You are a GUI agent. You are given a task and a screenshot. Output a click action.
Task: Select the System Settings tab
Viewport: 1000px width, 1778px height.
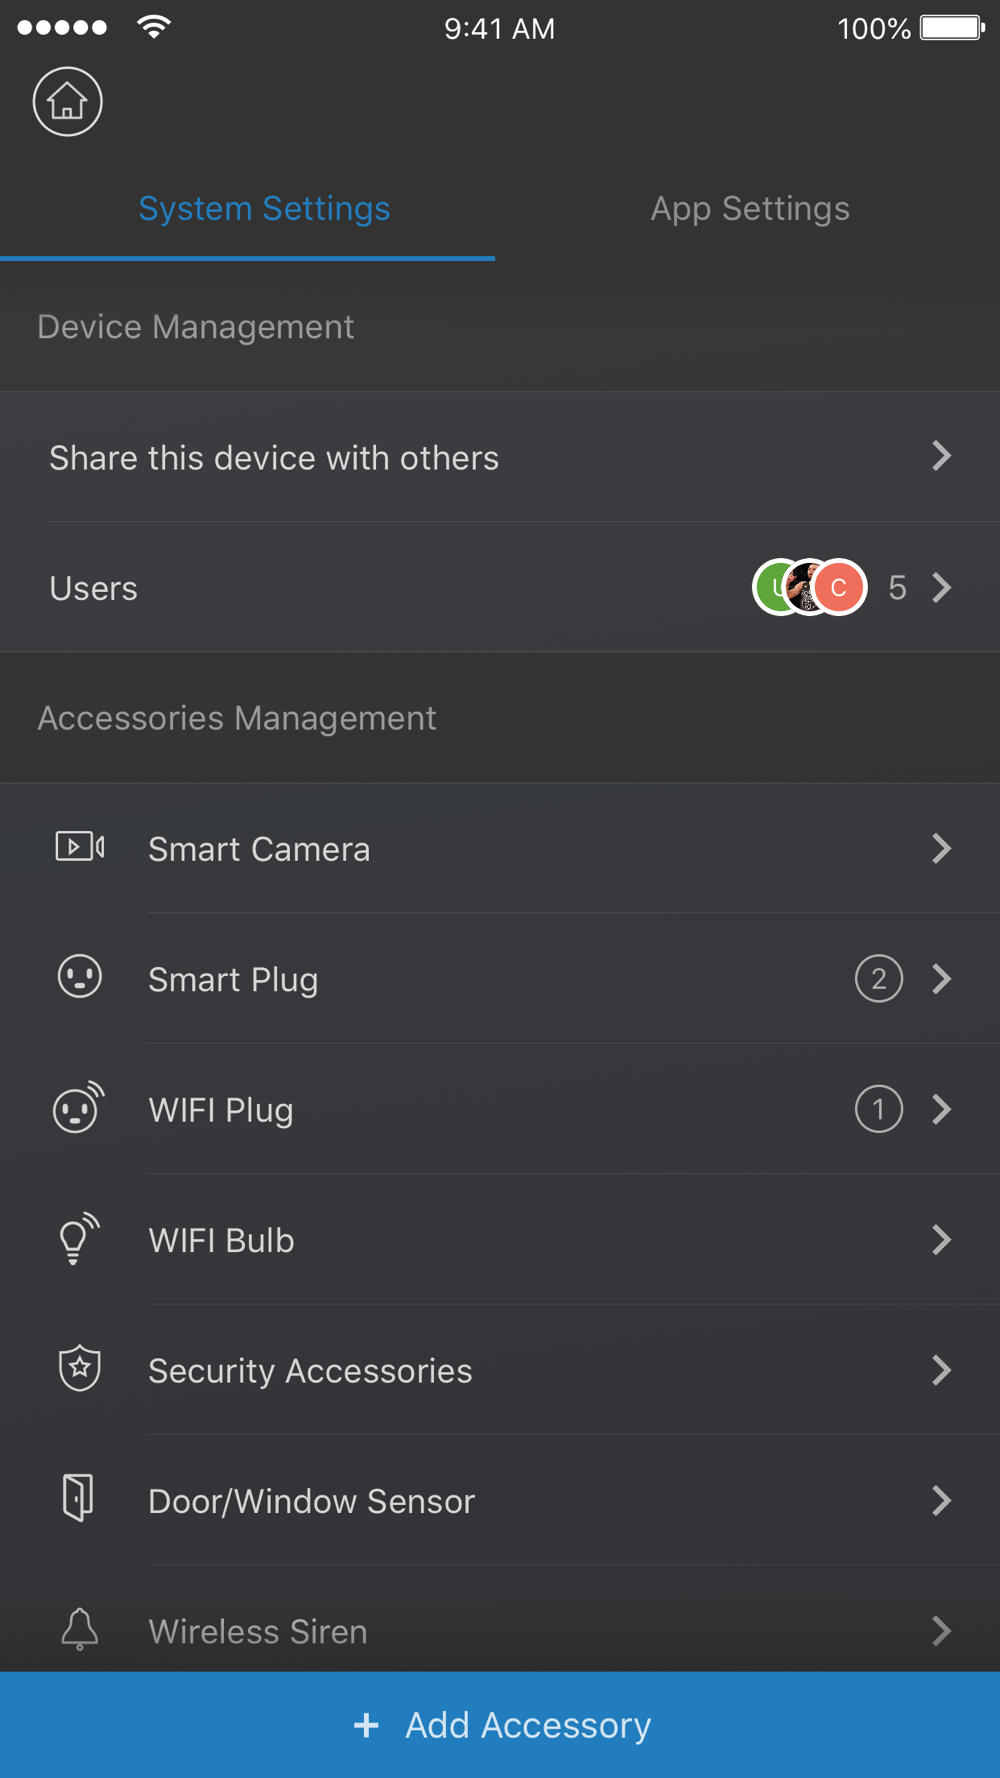[264, 209]
